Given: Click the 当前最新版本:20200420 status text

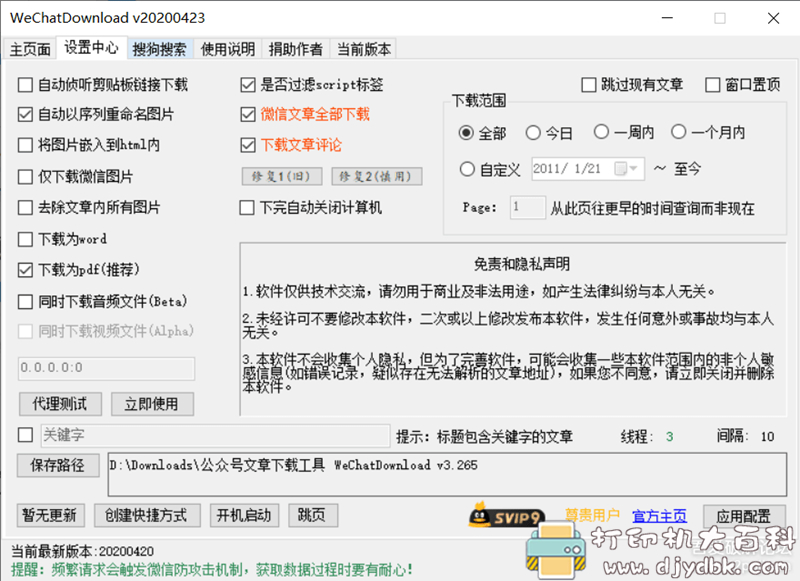Looking at the screenshot, I should 82,551.
